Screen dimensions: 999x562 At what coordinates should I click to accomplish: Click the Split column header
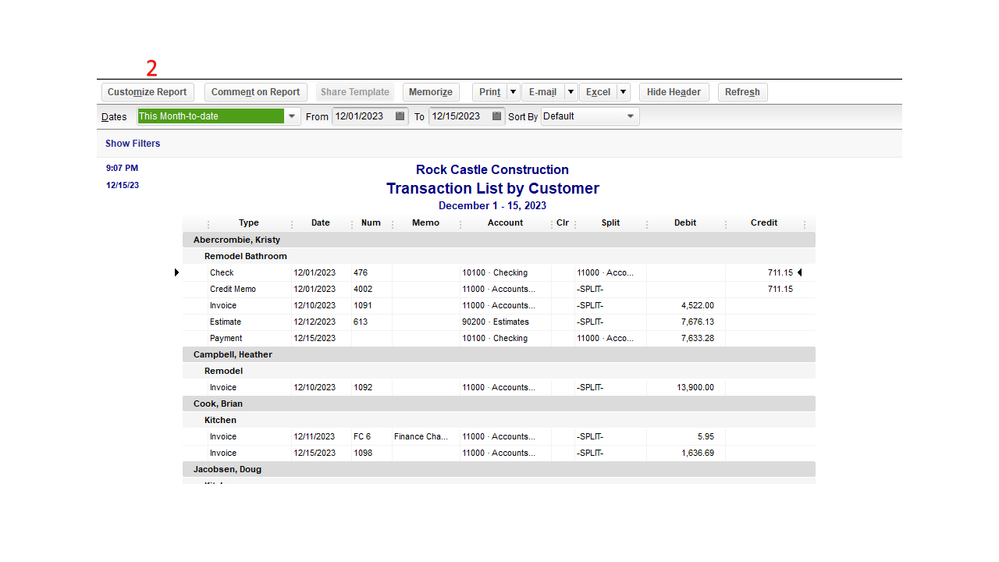pyautogui.click(x=610, y=223)
